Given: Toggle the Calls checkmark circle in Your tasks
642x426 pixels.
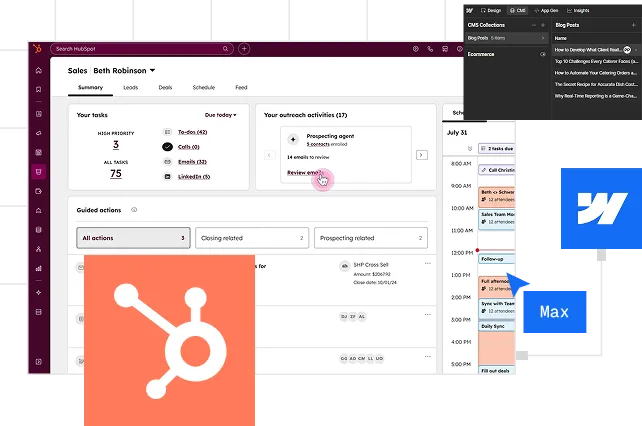Looking at the screenshot, I should (x=167, y=147).
